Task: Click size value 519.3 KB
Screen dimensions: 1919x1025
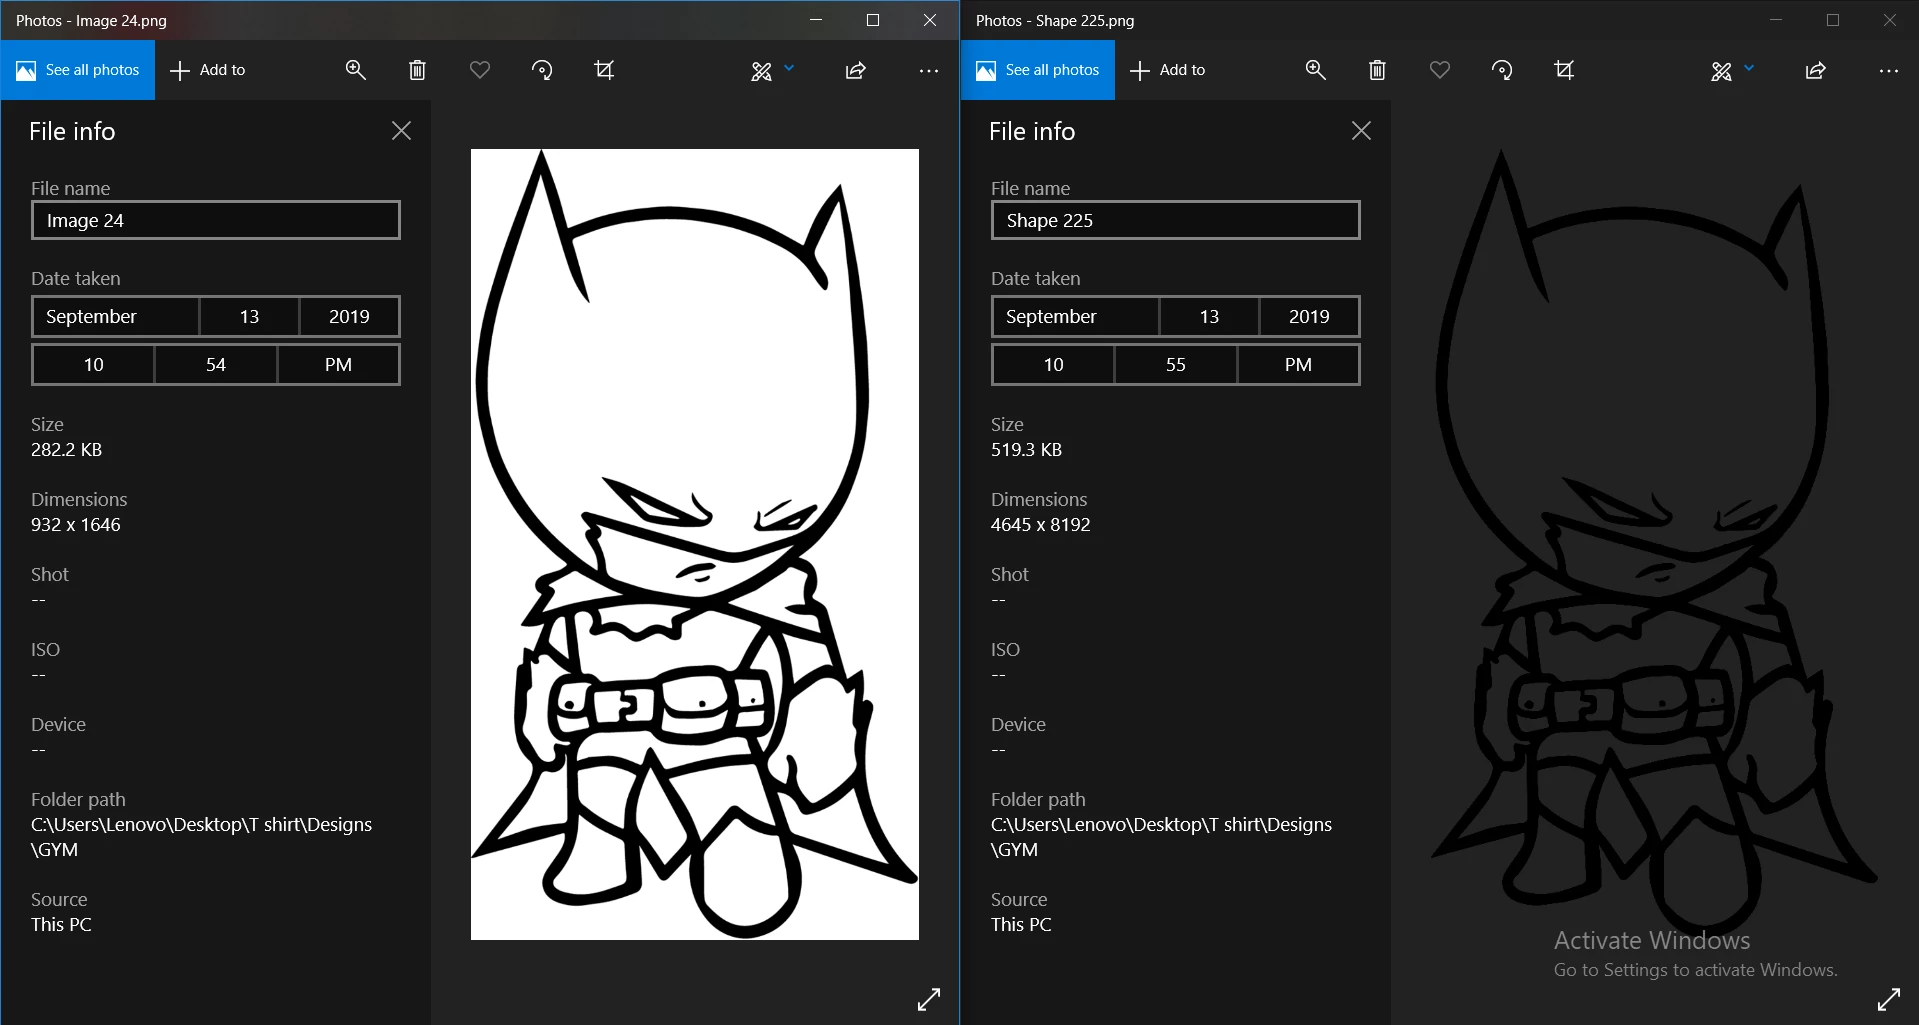Action: coord(1026,450)
